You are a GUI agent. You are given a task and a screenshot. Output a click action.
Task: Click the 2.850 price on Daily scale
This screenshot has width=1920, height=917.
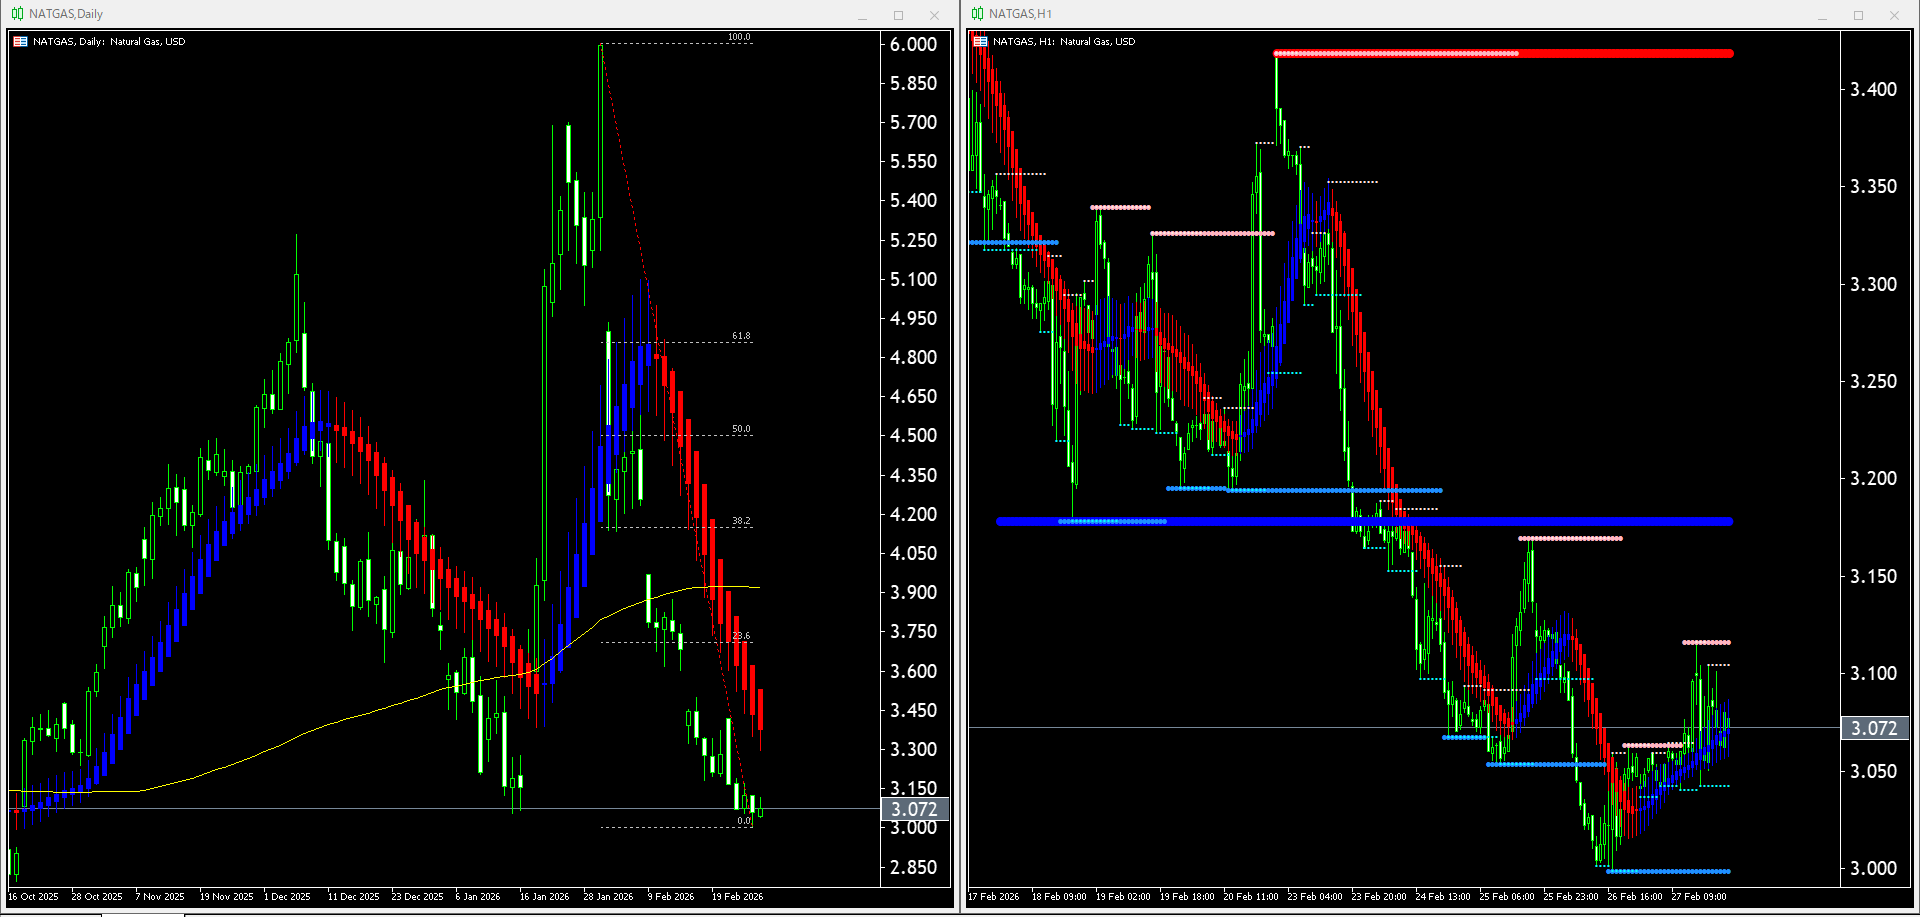(914, 868)
